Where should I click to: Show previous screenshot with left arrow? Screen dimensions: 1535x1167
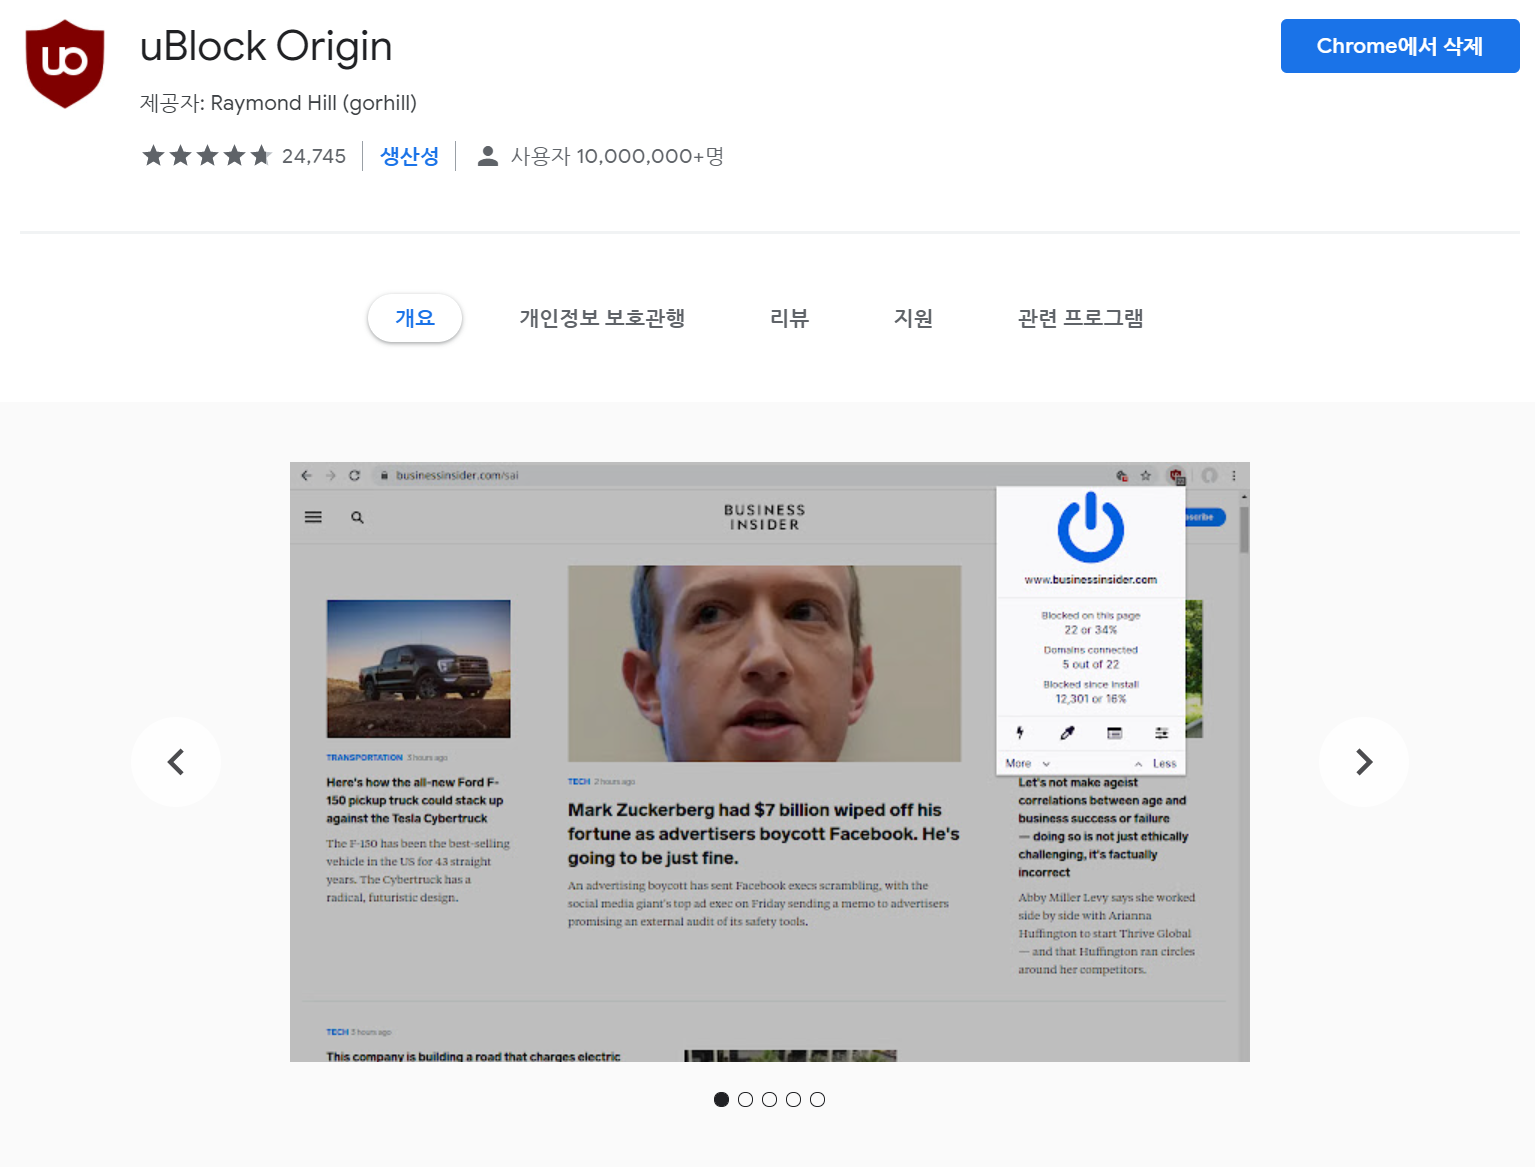point(176,762)
